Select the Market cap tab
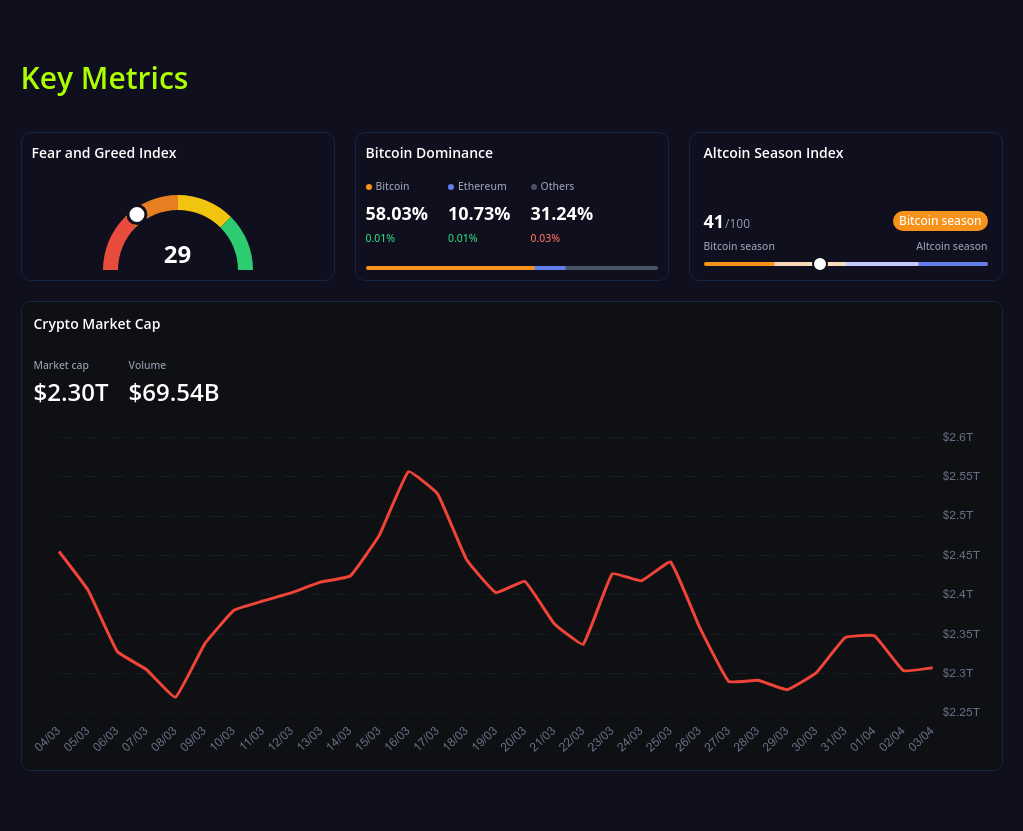 click(x=61, y=365)
